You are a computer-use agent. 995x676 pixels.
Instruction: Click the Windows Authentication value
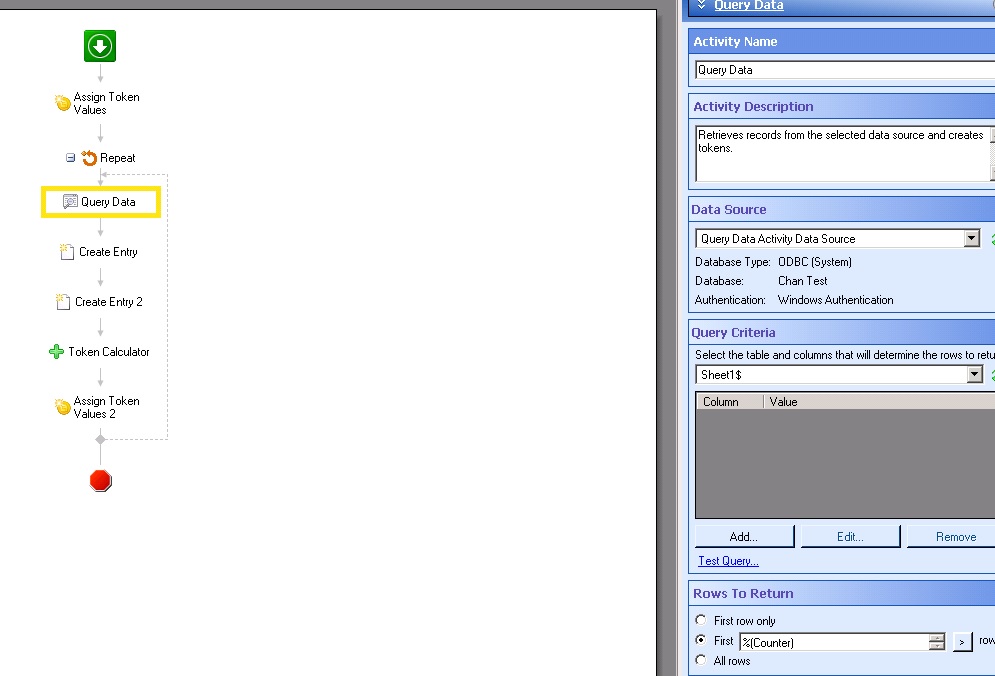pyautogui.click(x=836, y=300)
